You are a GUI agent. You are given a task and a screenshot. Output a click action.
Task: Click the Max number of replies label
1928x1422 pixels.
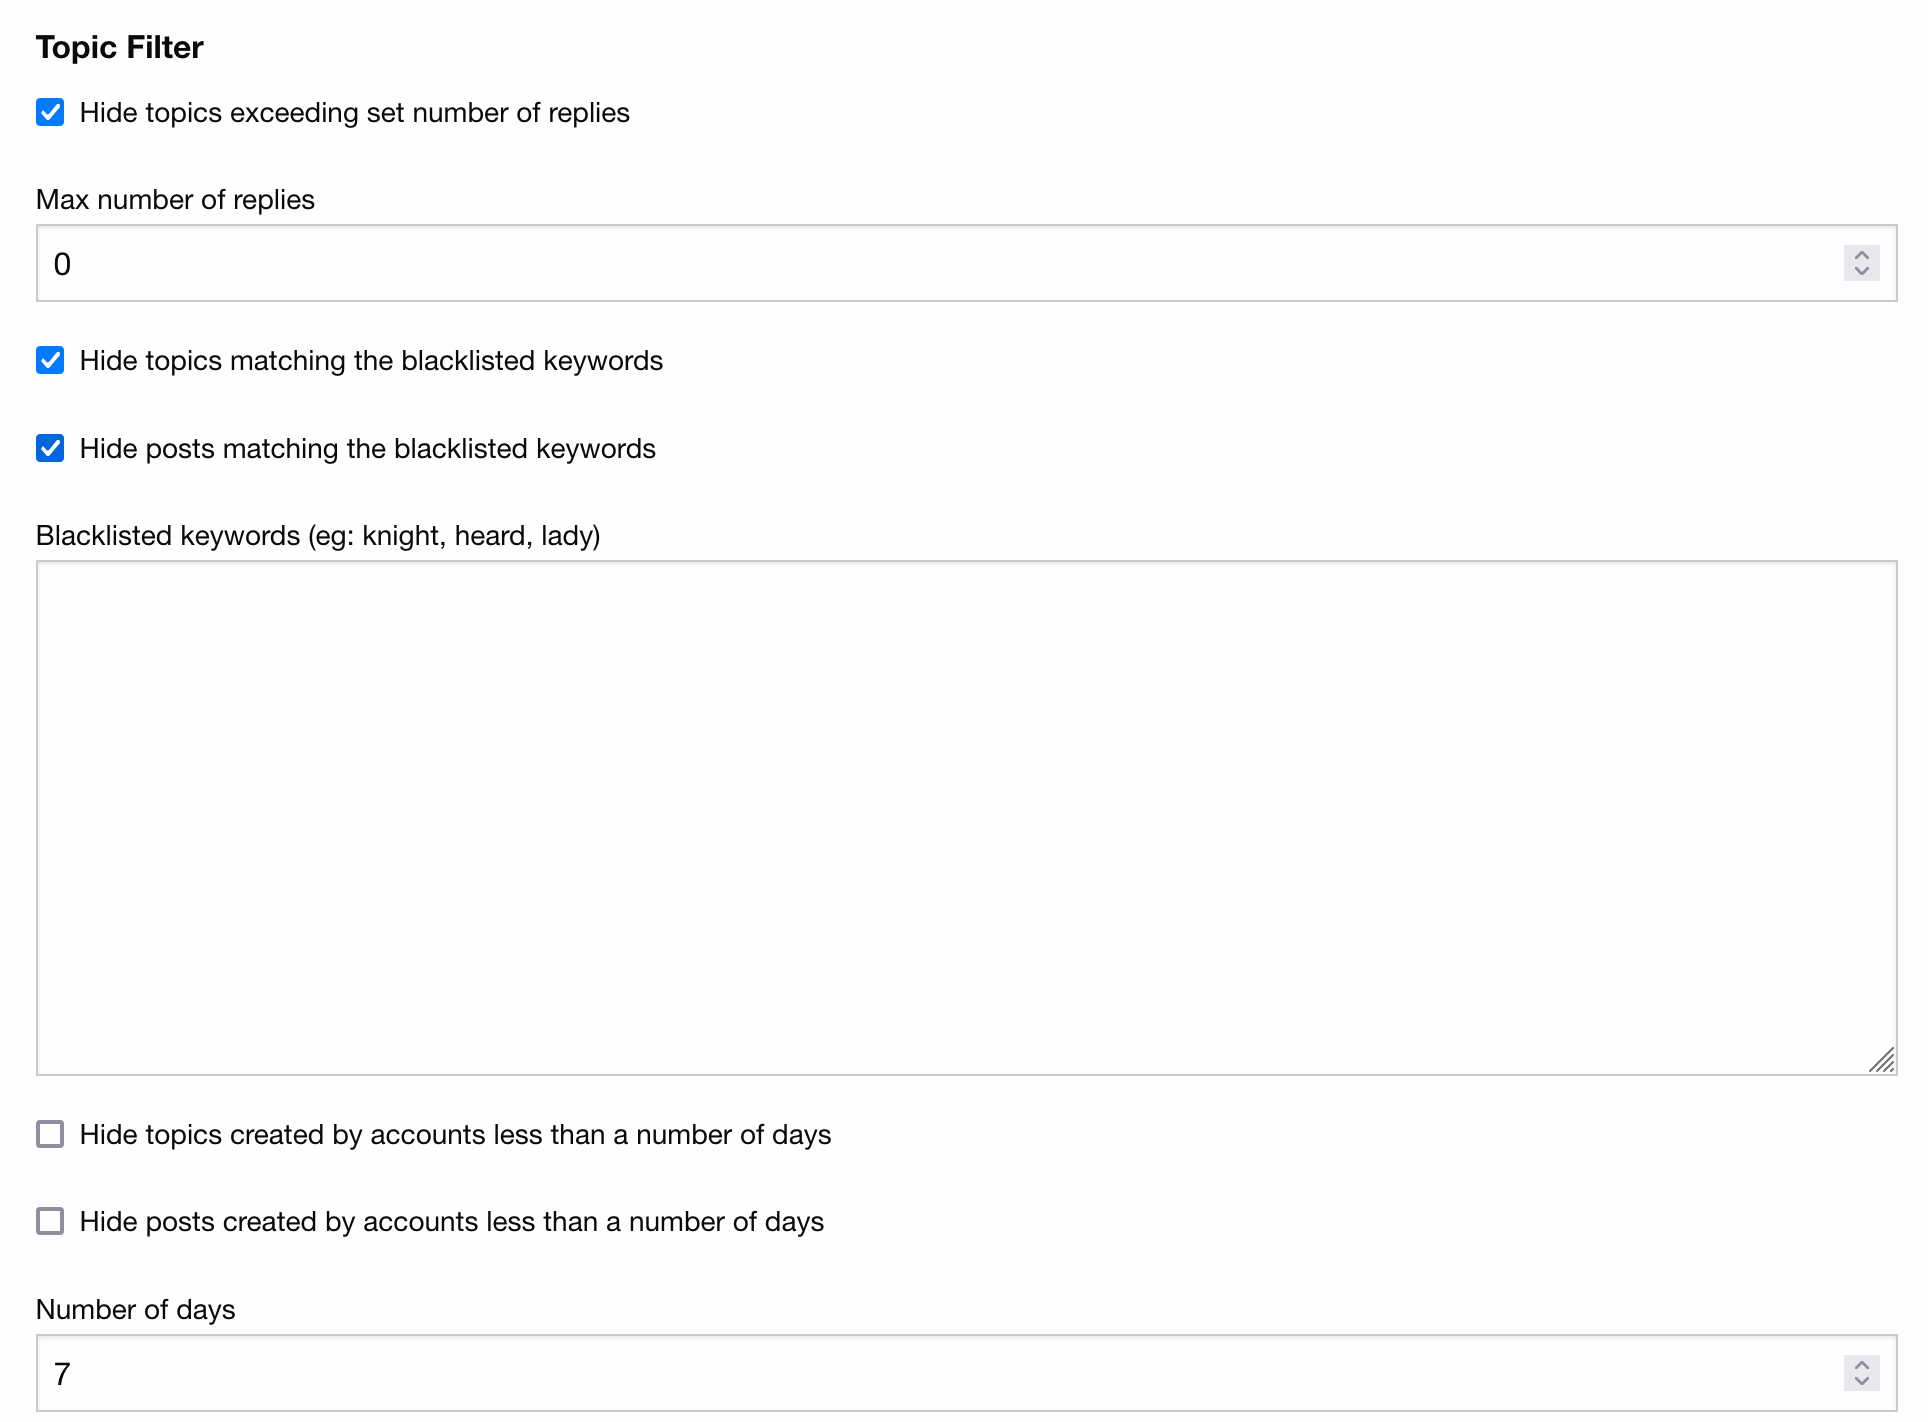pos(175,200)
